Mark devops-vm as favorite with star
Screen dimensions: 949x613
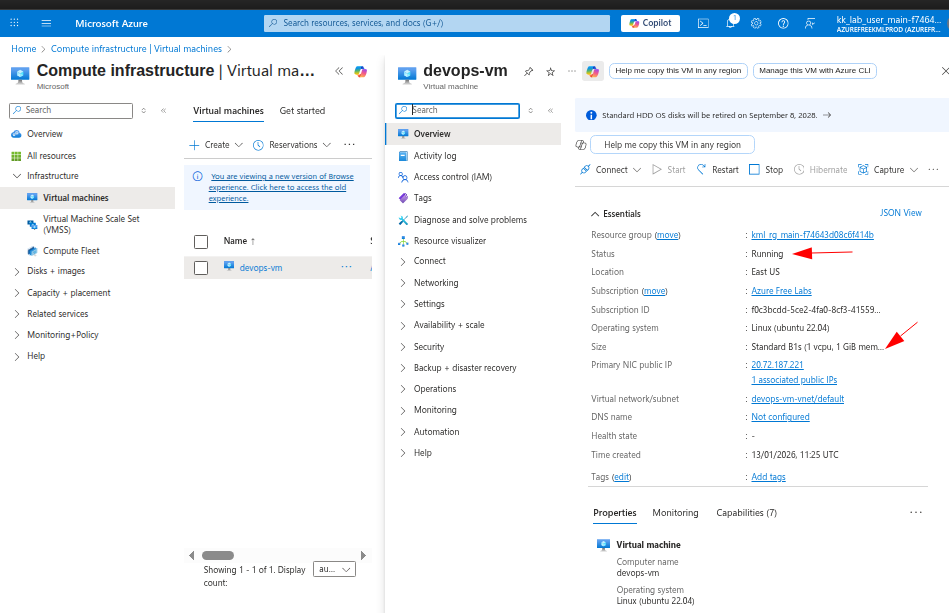click(x=550, y=72)
